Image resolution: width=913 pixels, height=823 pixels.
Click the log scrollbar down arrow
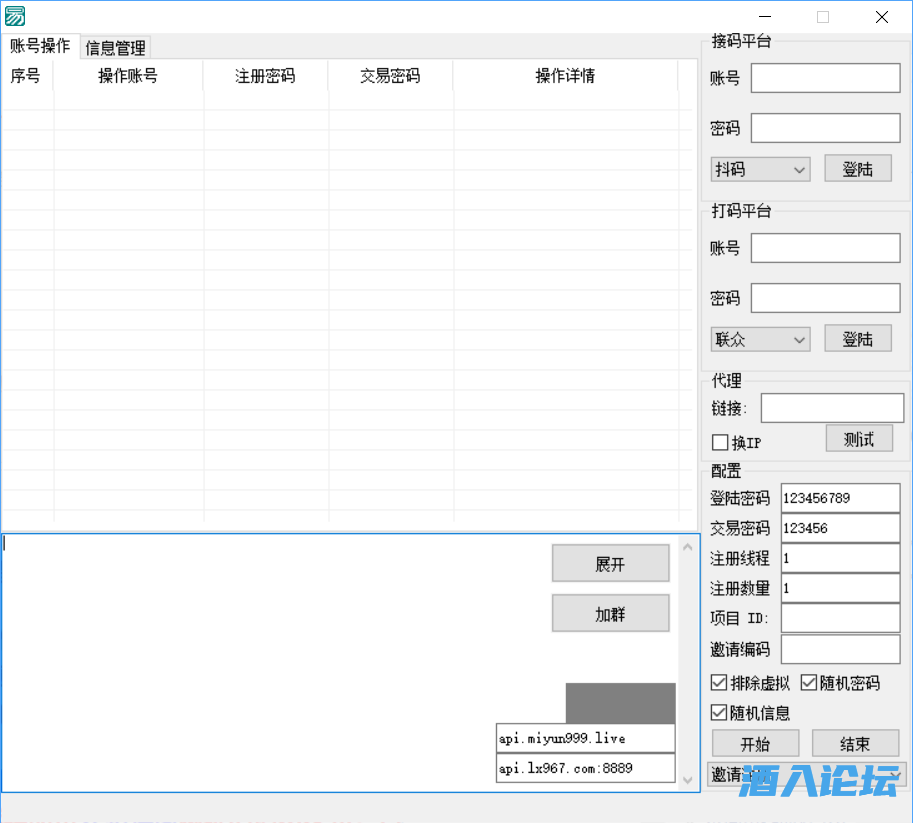point(687,780)
